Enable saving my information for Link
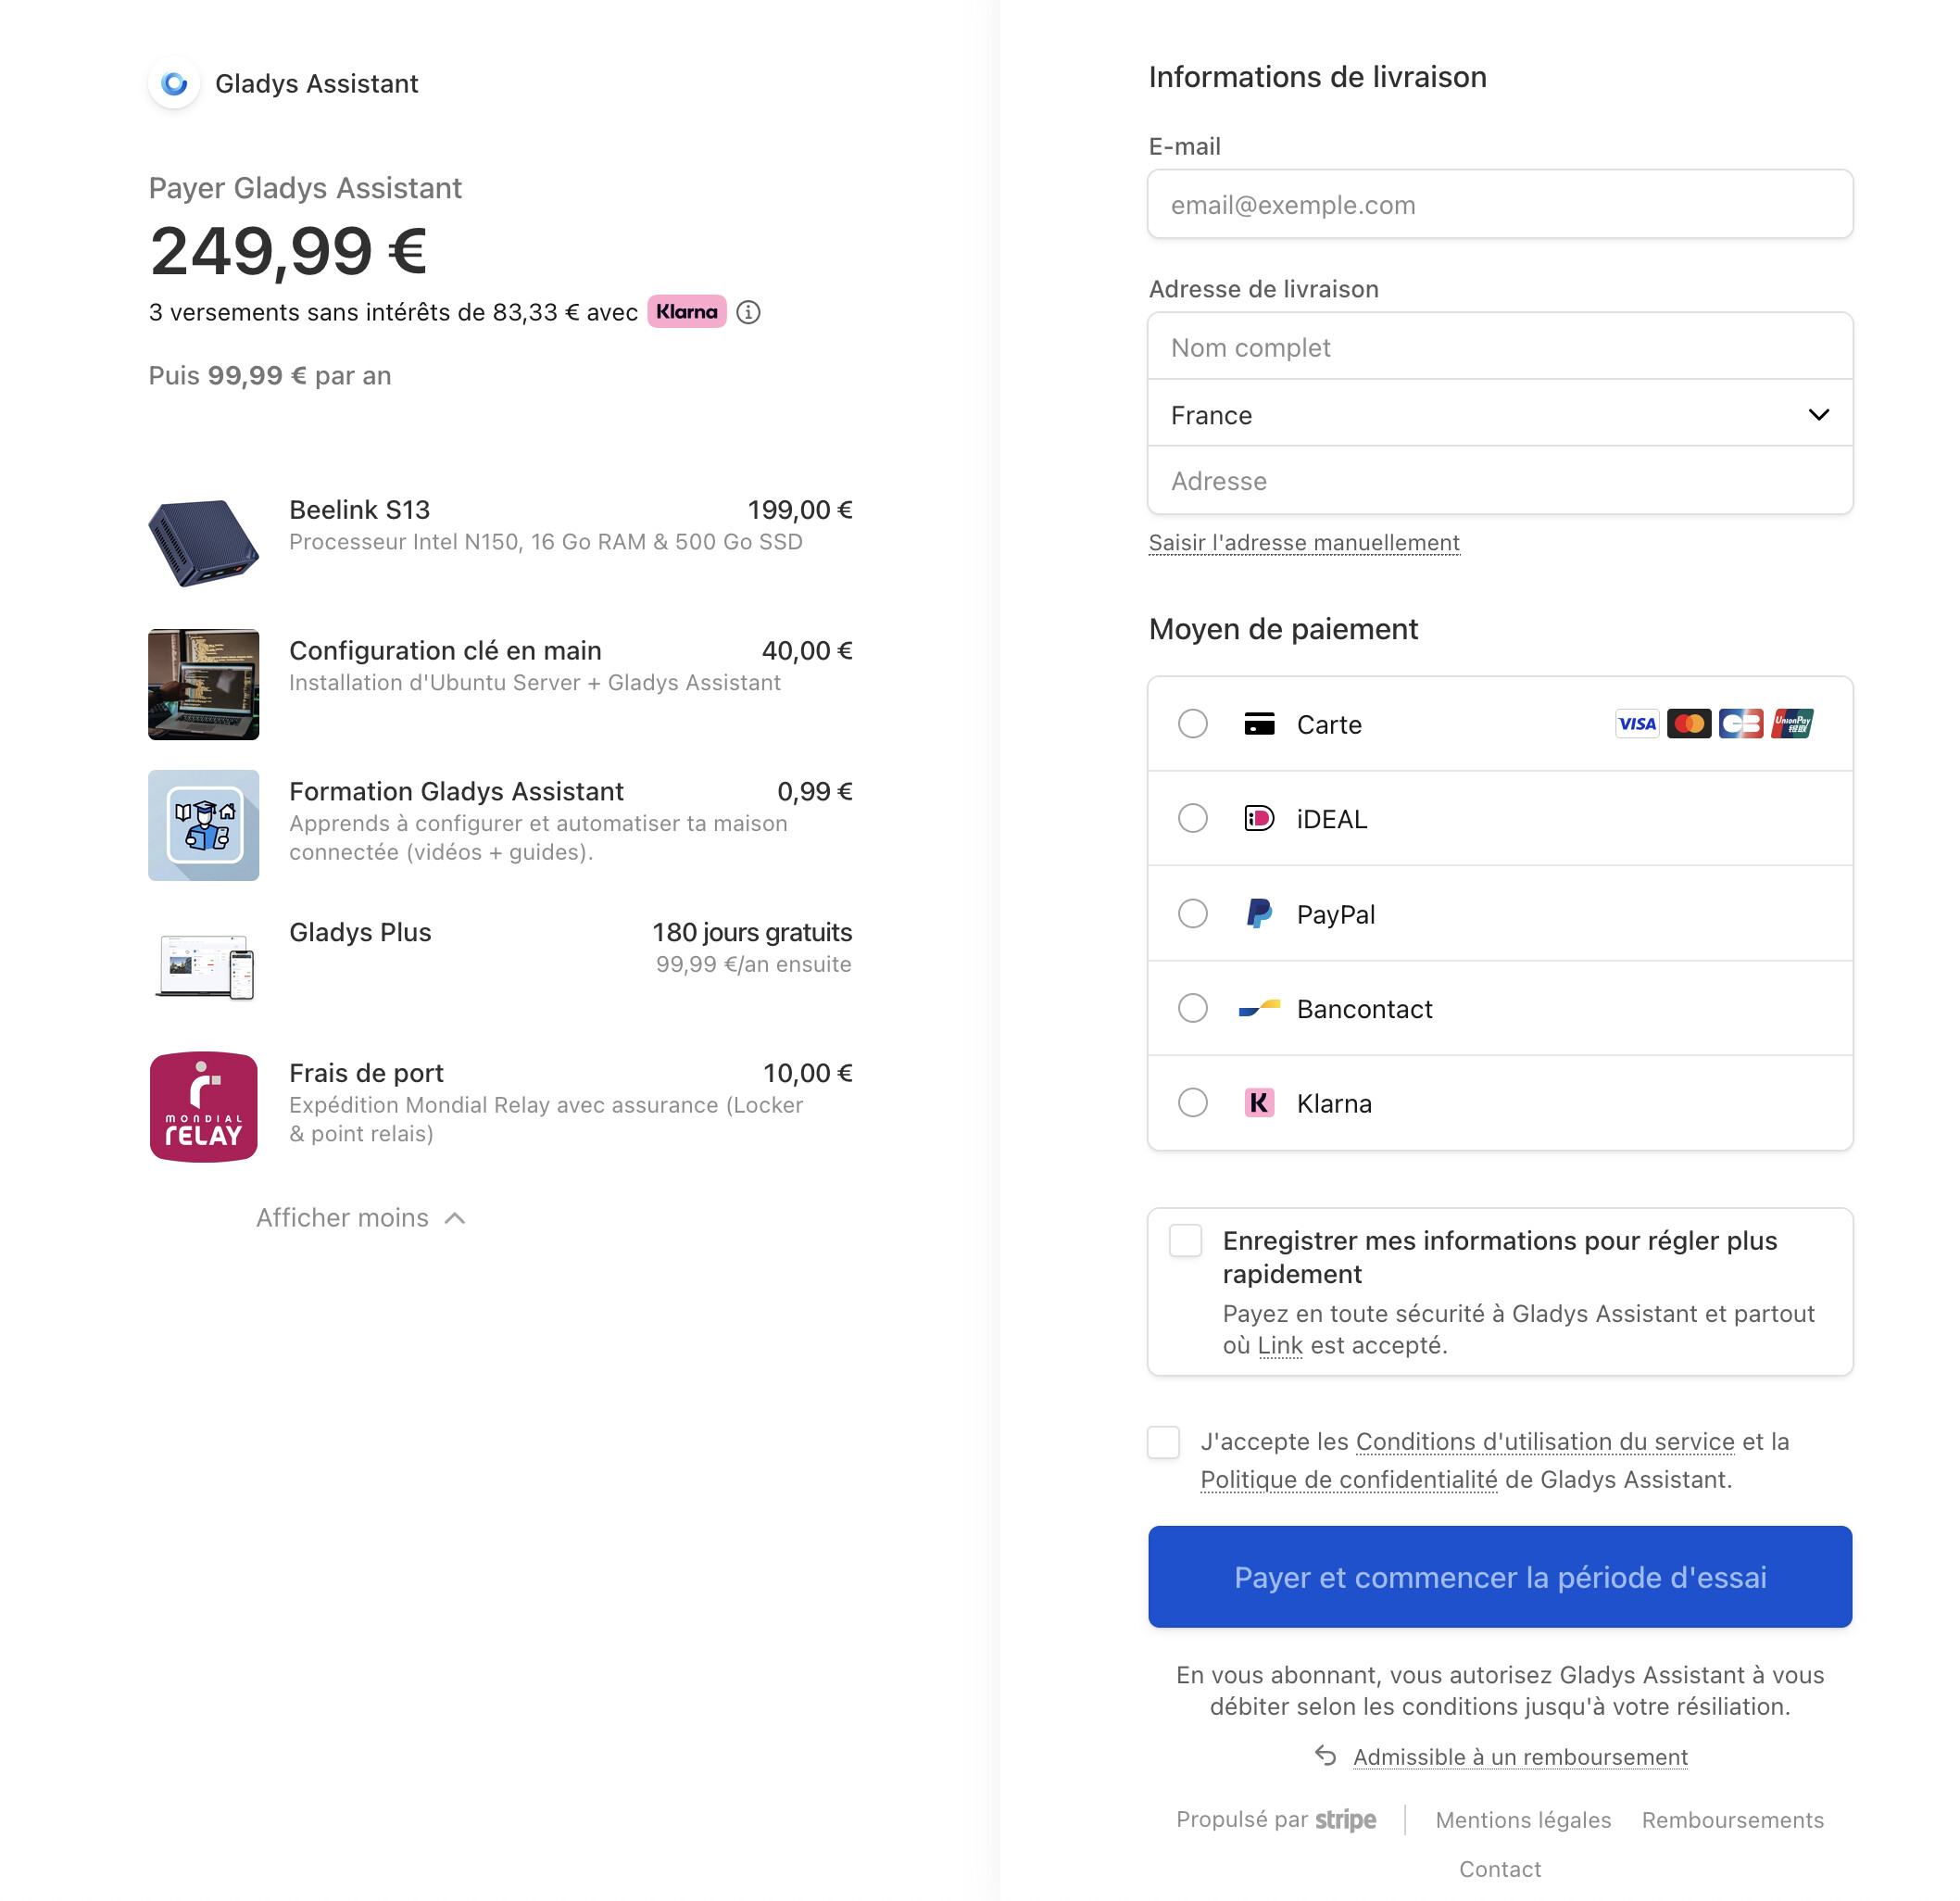 coord(1186,1241)
